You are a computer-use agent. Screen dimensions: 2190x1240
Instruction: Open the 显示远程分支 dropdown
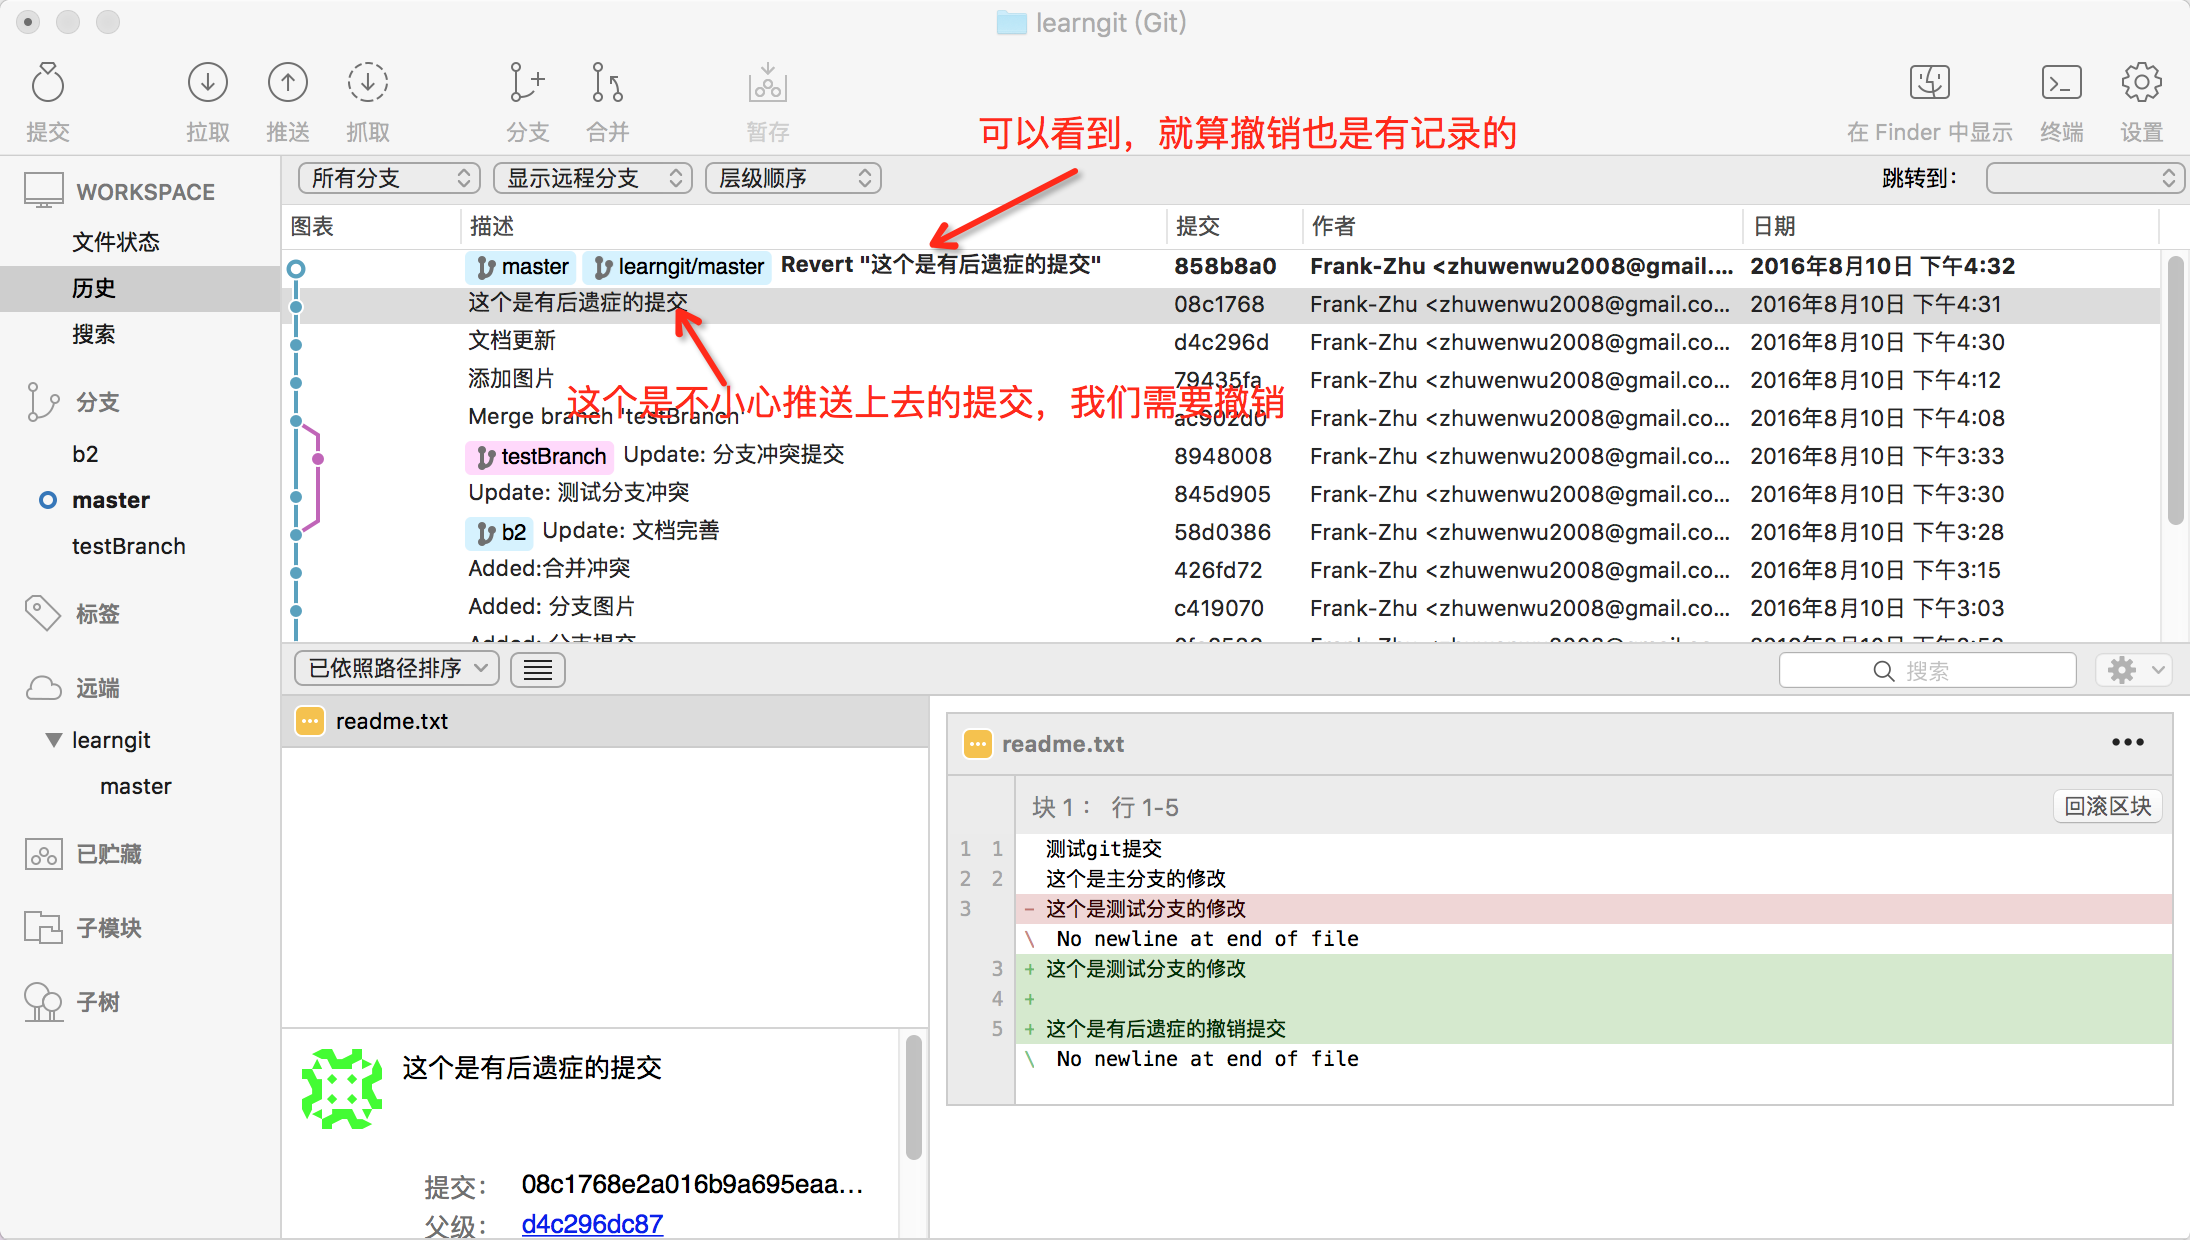coord(593,178)
